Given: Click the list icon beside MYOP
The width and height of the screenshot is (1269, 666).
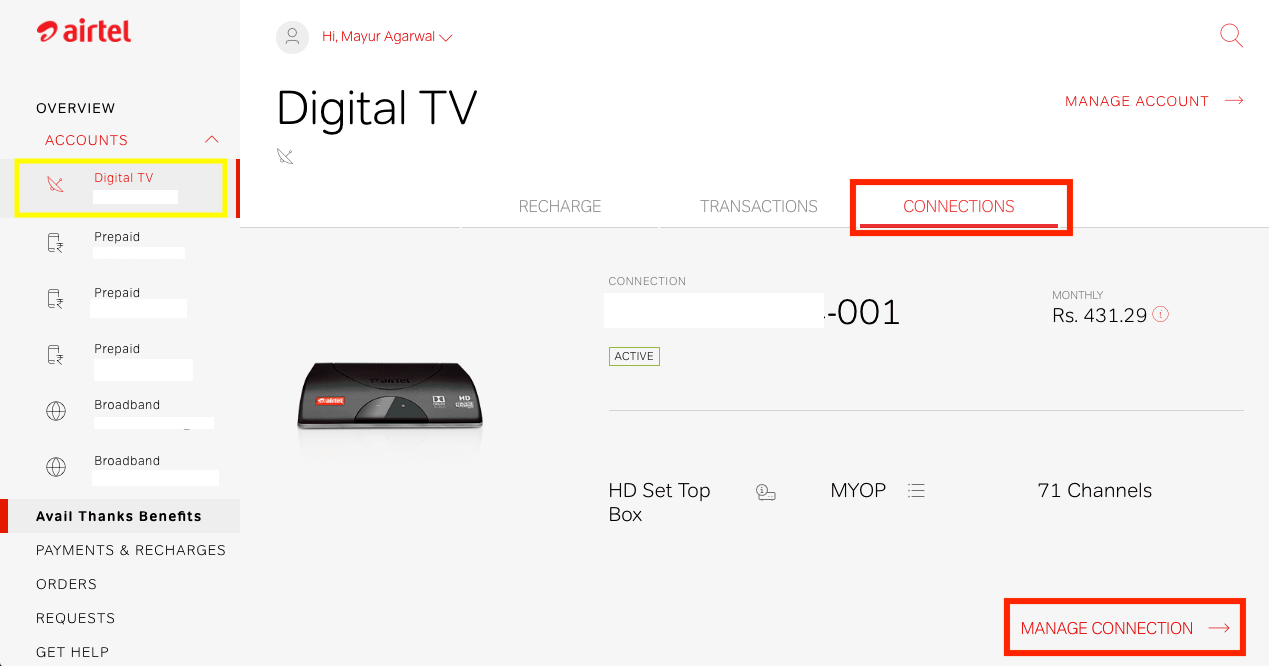Looking at the screenshot, I should coord(916,491).
